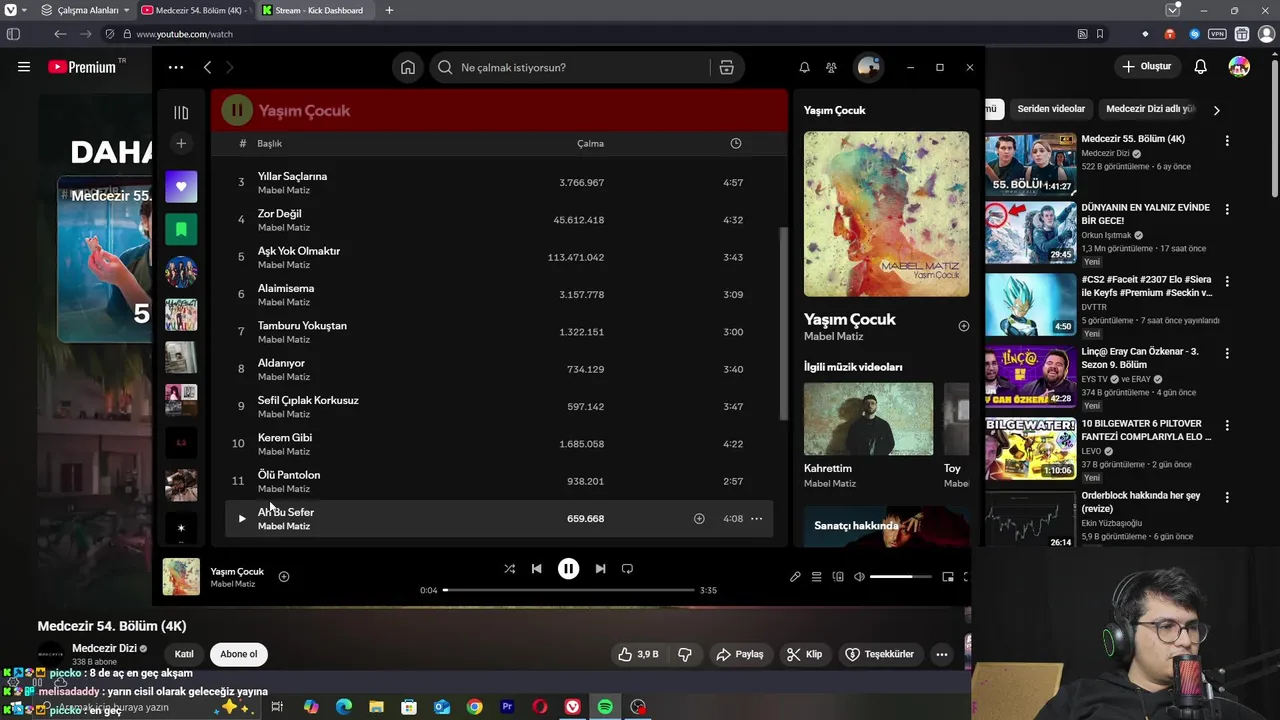Open options for DÜNYANIN EN YALNIZ EVİNDE video

click(1227, 210)
